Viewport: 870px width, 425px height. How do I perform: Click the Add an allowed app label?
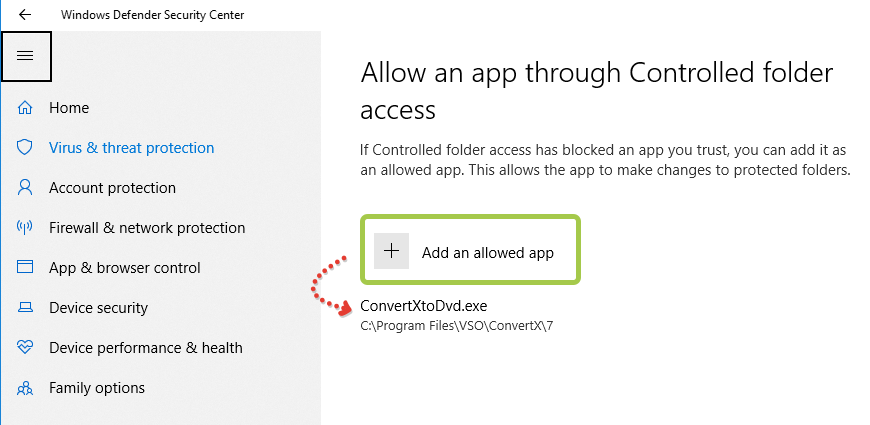point(488,253)
